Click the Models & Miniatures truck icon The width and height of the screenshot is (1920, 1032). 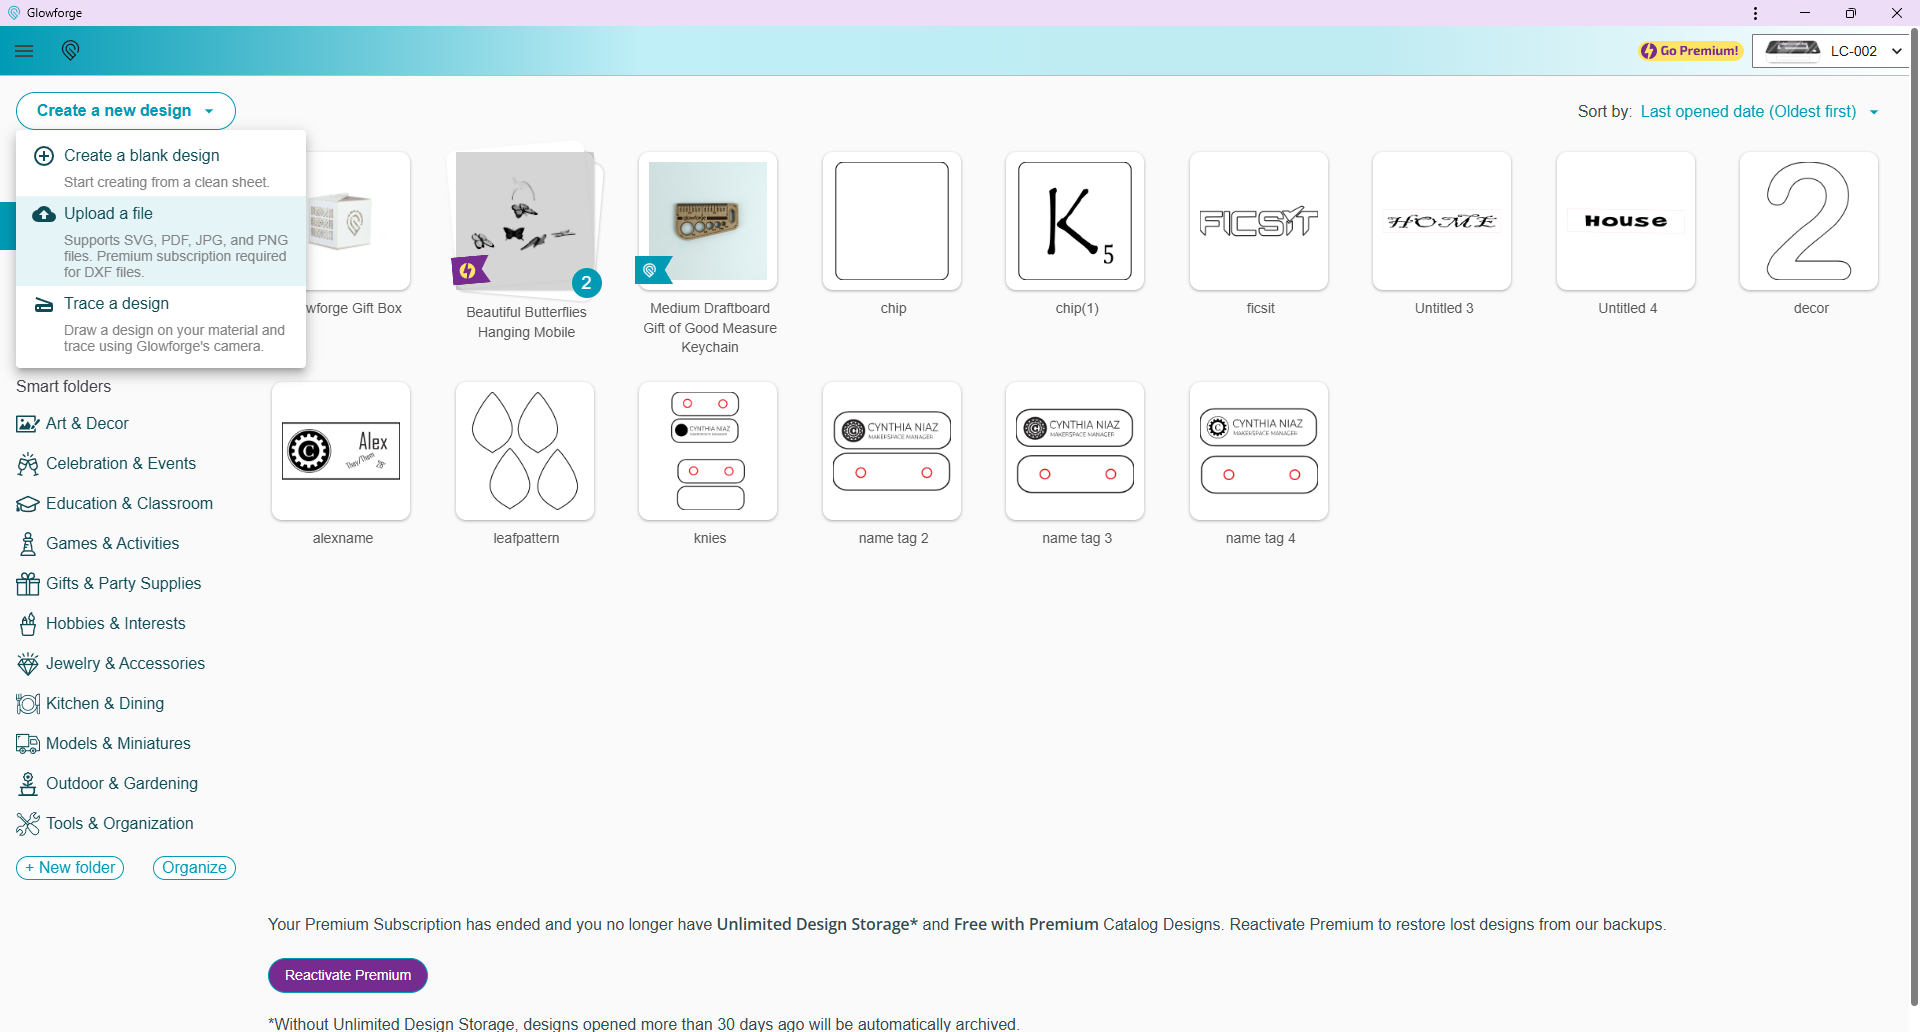click(27, 744)
